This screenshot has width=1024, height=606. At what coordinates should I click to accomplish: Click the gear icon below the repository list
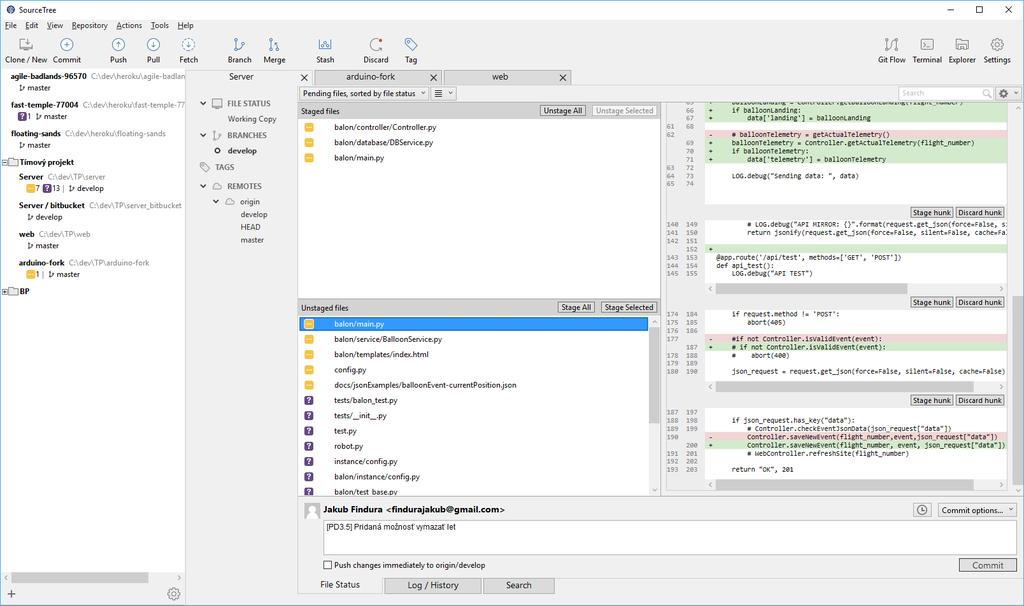coord(174,594)
